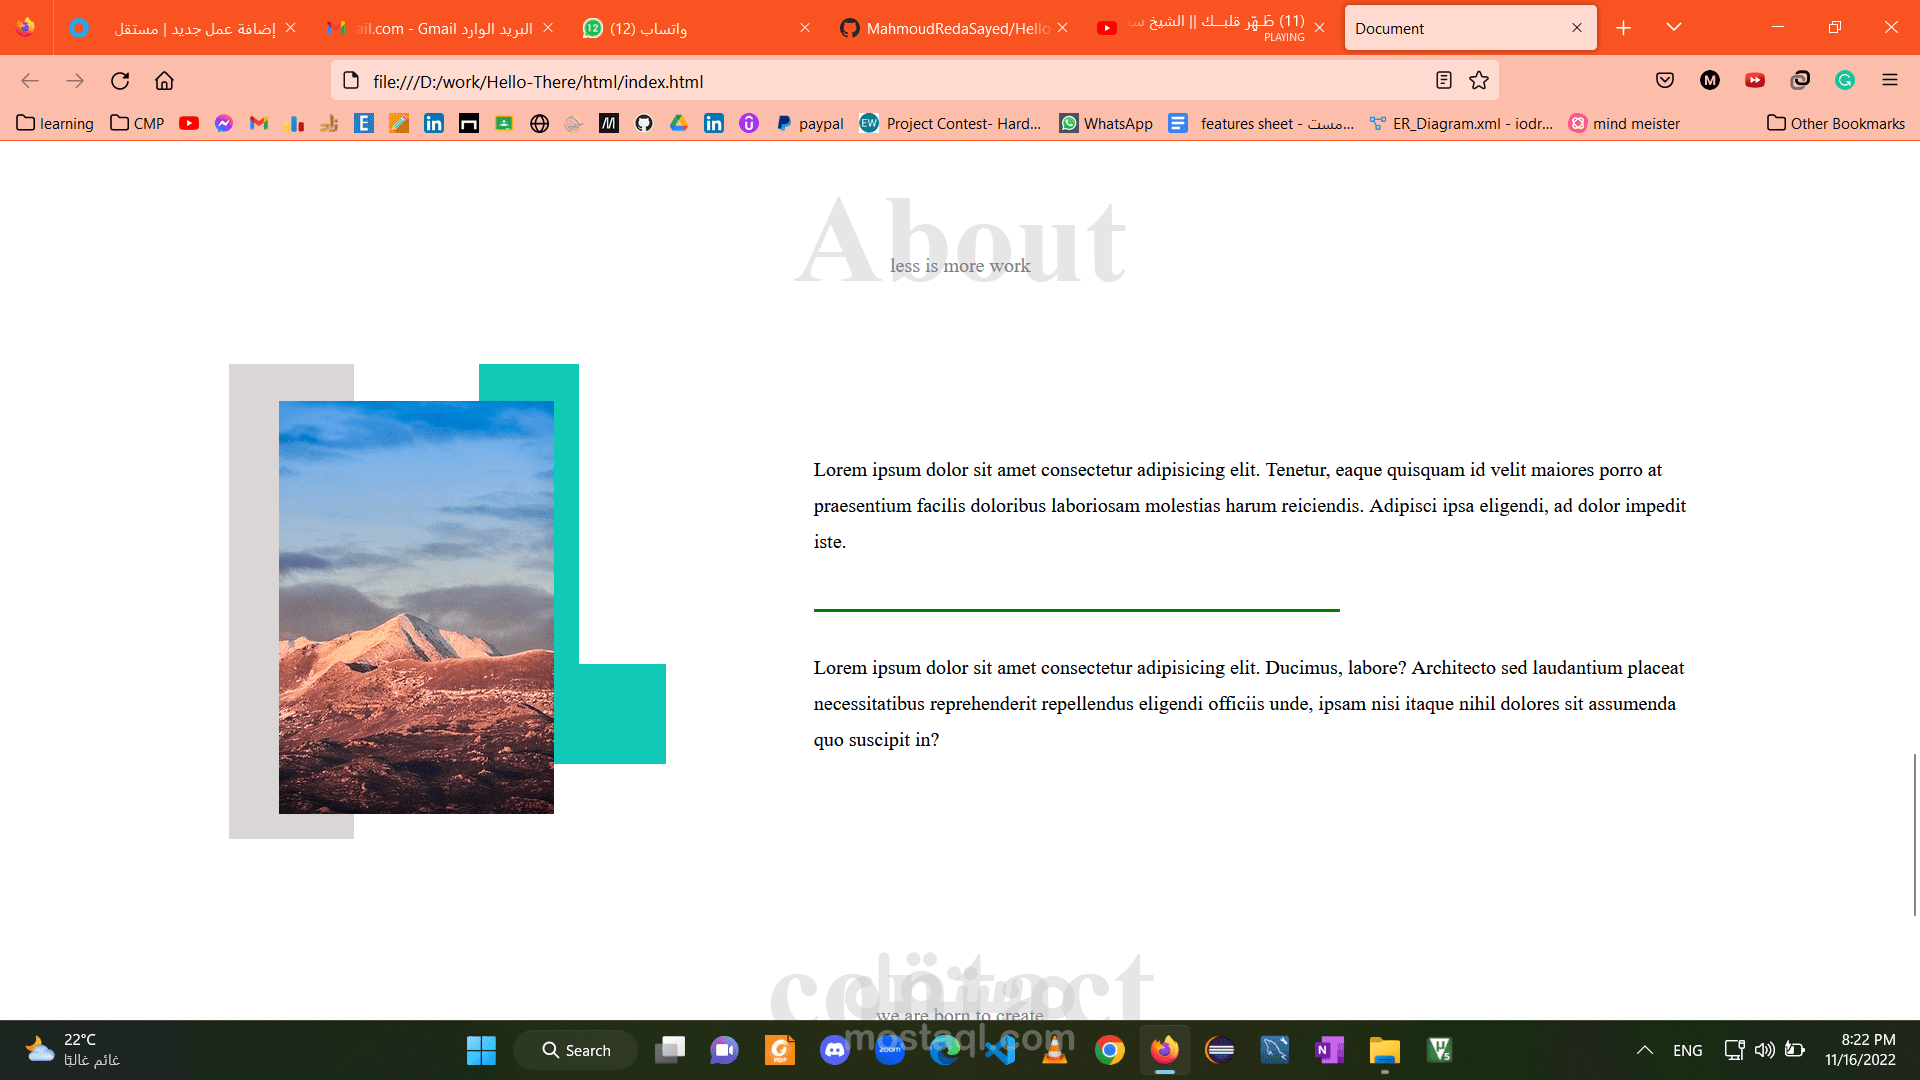Viewport: 1920px width, 1080px height.
Task: Show hidden system tray icons
Action: (1644, 1050)
